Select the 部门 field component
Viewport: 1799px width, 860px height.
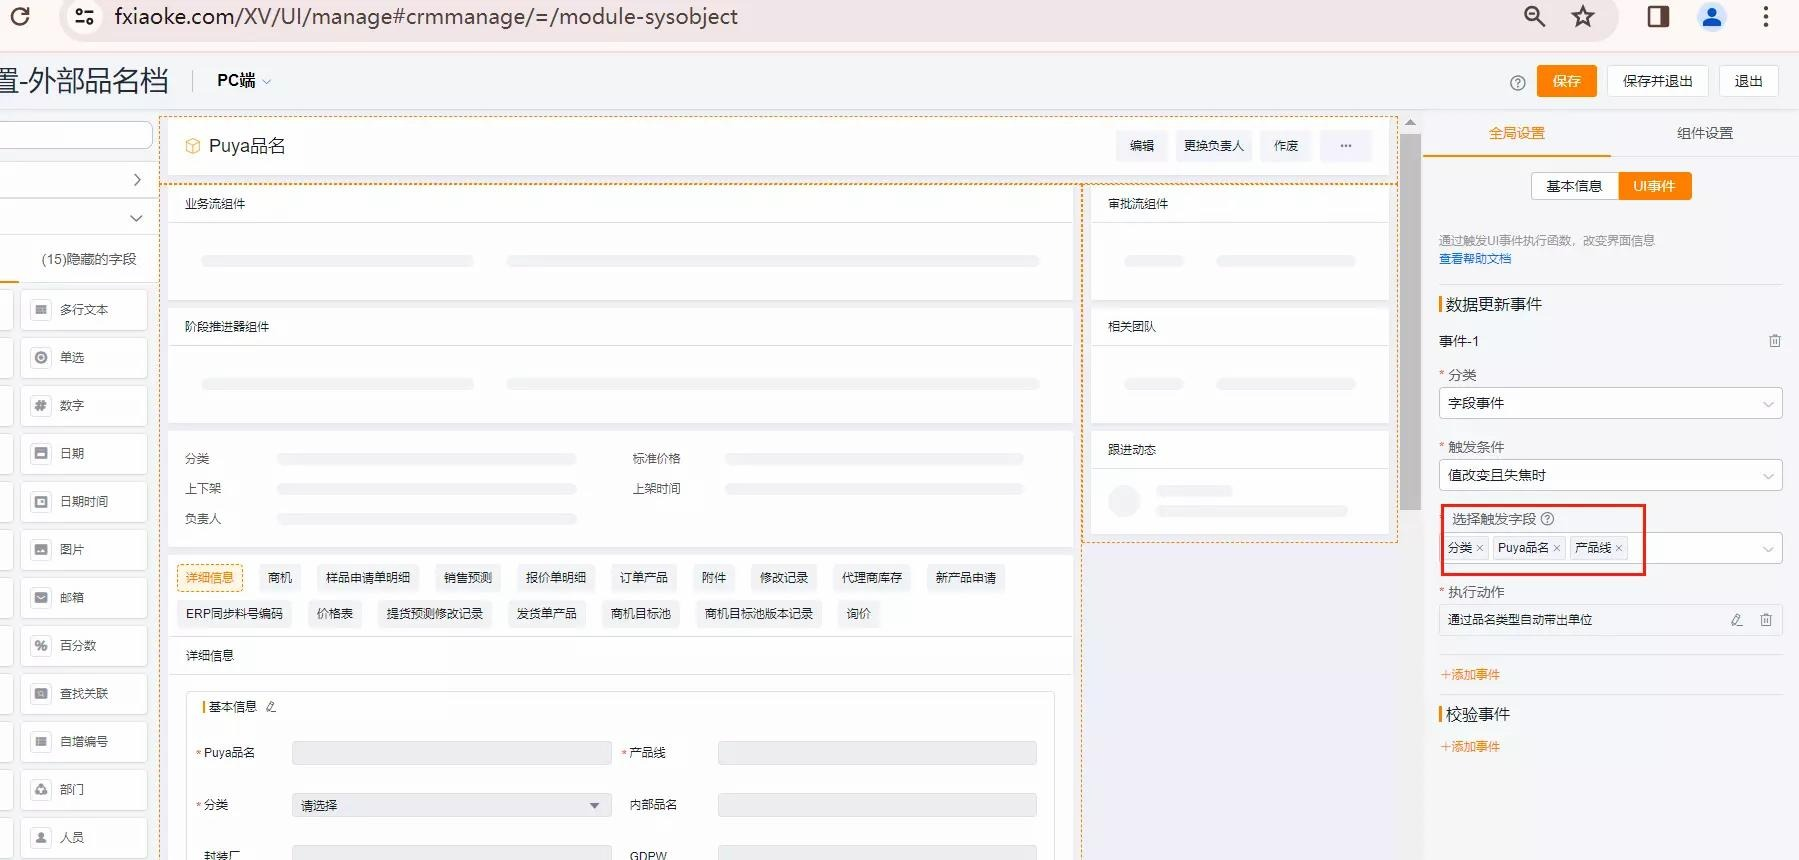tap(84, 790)
